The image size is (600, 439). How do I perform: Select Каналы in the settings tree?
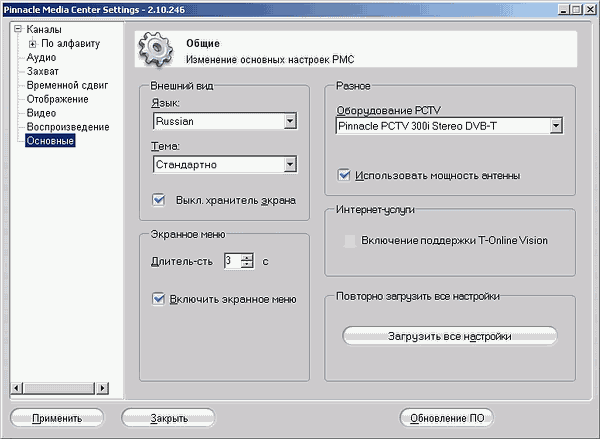click(x=44, y=29)
